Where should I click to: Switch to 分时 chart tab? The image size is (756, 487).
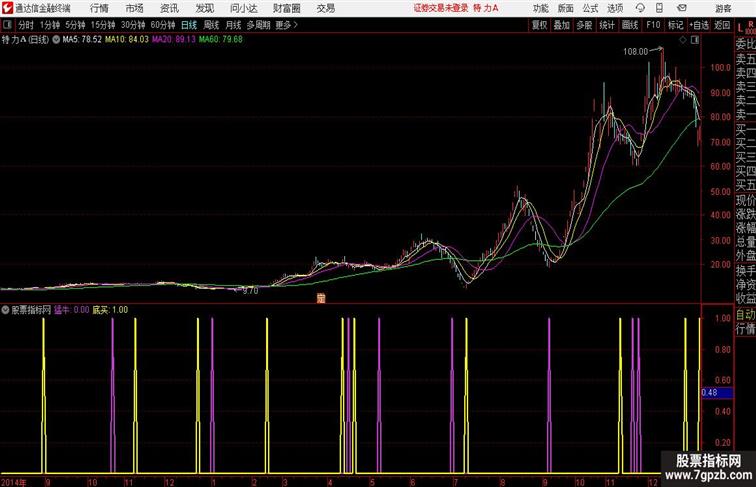coord(26,25)
